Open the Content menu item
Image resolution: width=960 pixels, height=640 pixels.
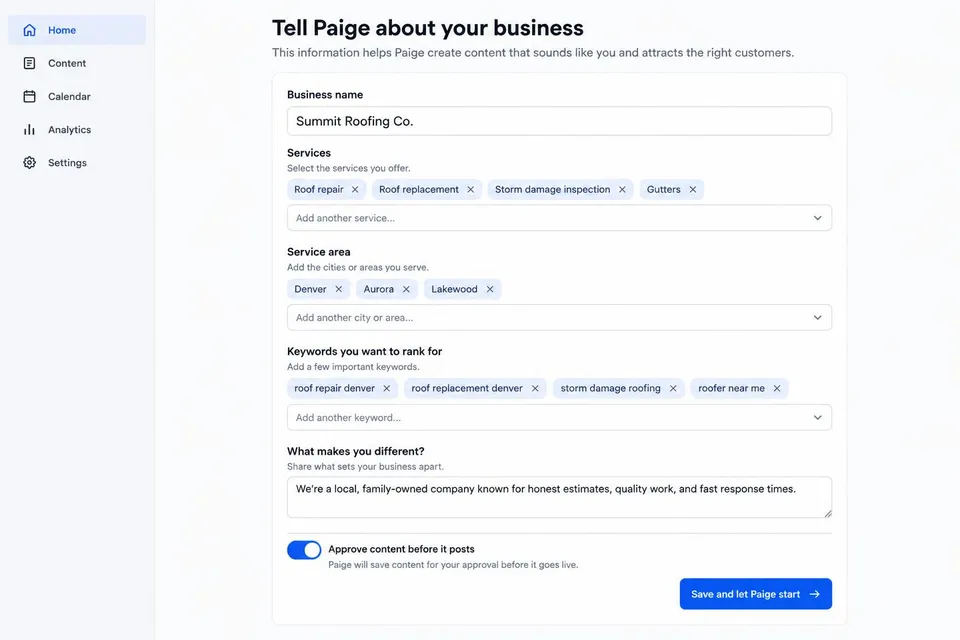[x=77, y=63]
